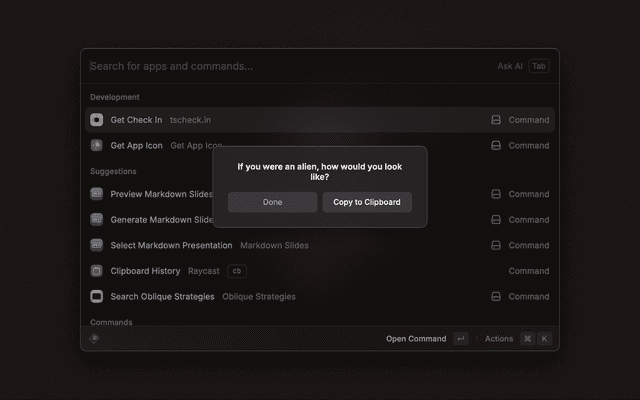Click the Tab key hint beside Ask AI
The image size is (640, 400).
tap(539, 66)
